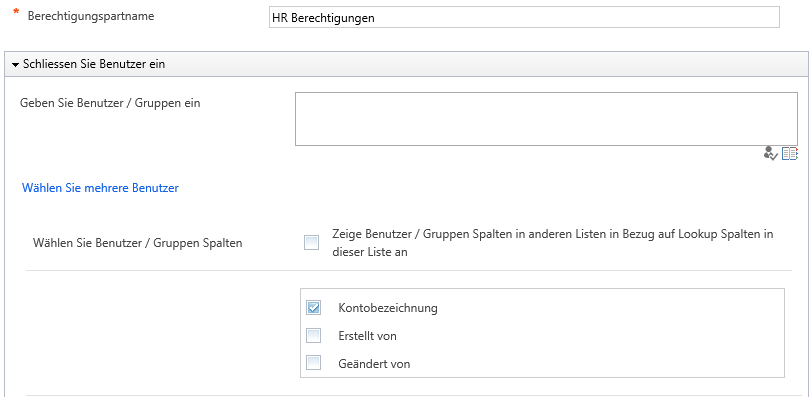Viewport: 810px width, 397px height.
Task: Uncheck the Kontobezeichnung checkbox
Action: pyautogui.click(x=314, y=308)
